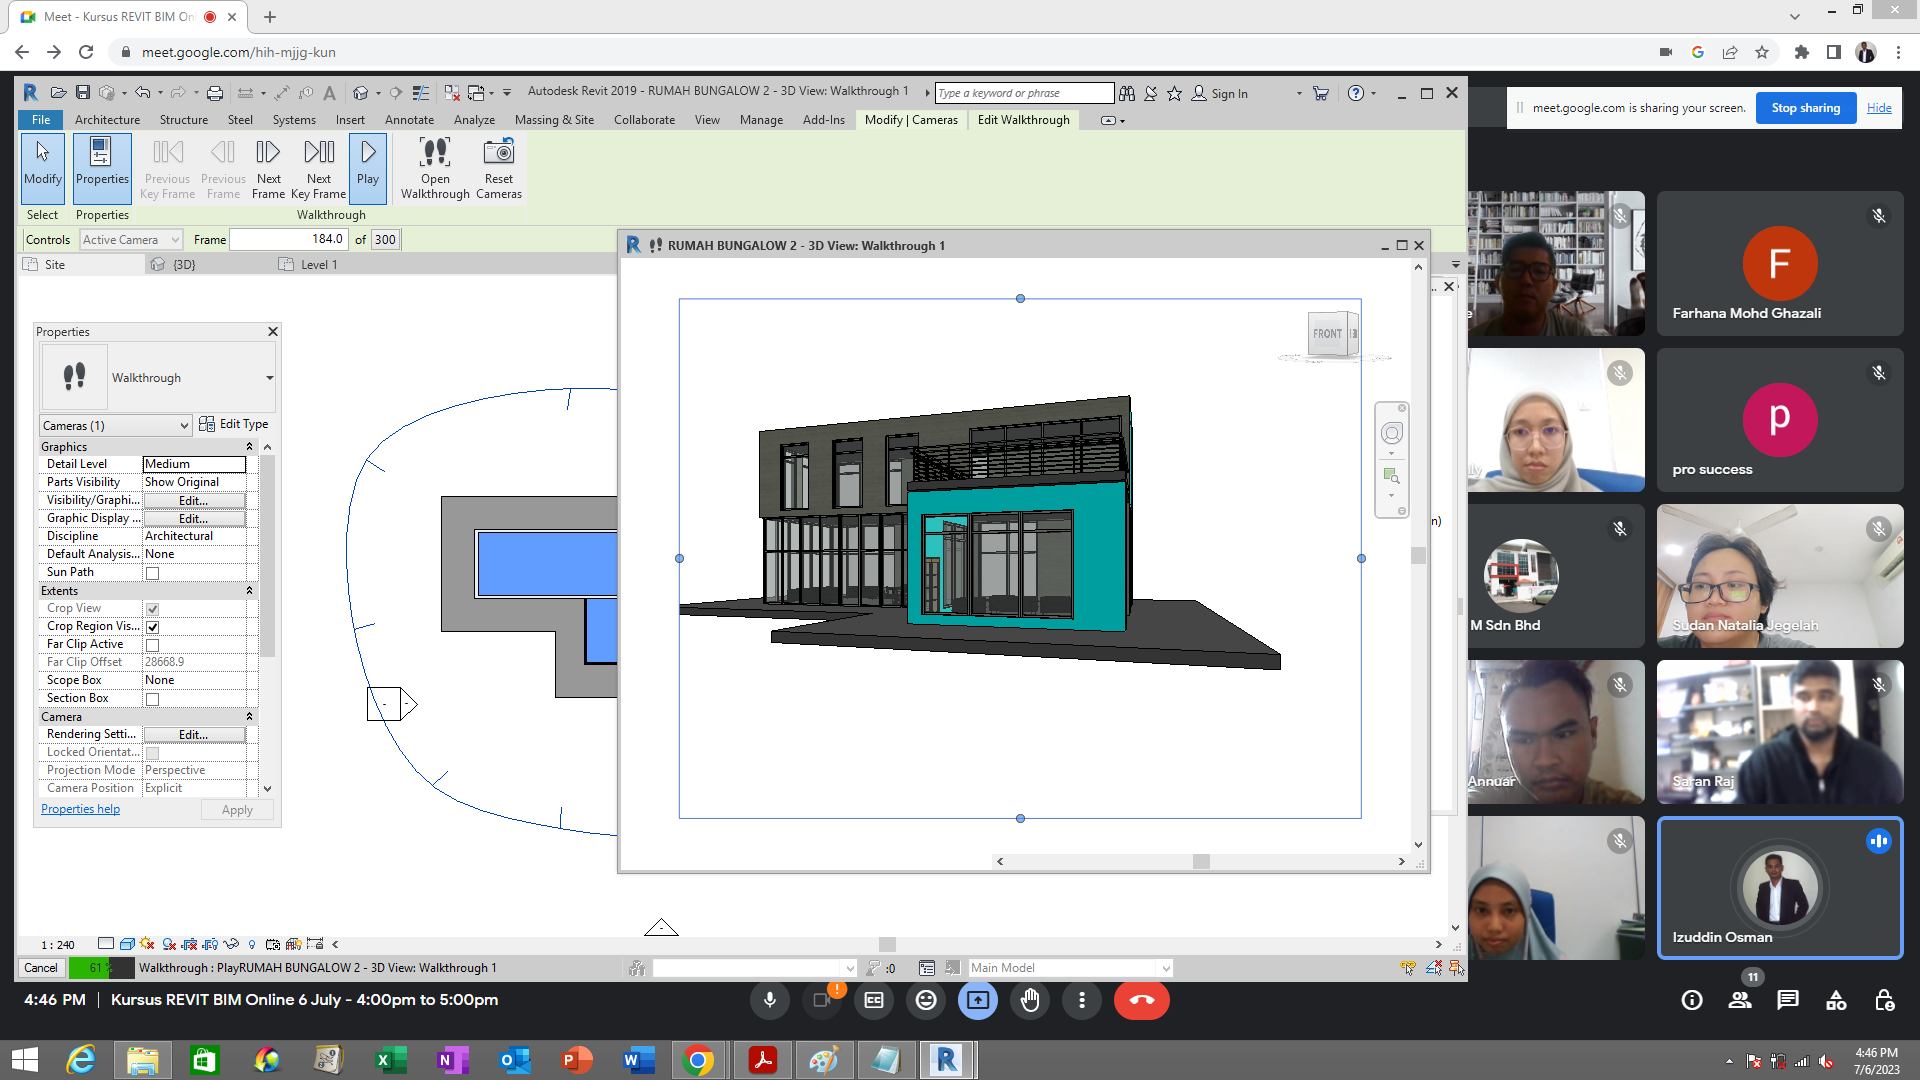The width and height of the screenshot is (1920, 1080).
Task: Open the Properties help link
Action: tap(80, 809)
